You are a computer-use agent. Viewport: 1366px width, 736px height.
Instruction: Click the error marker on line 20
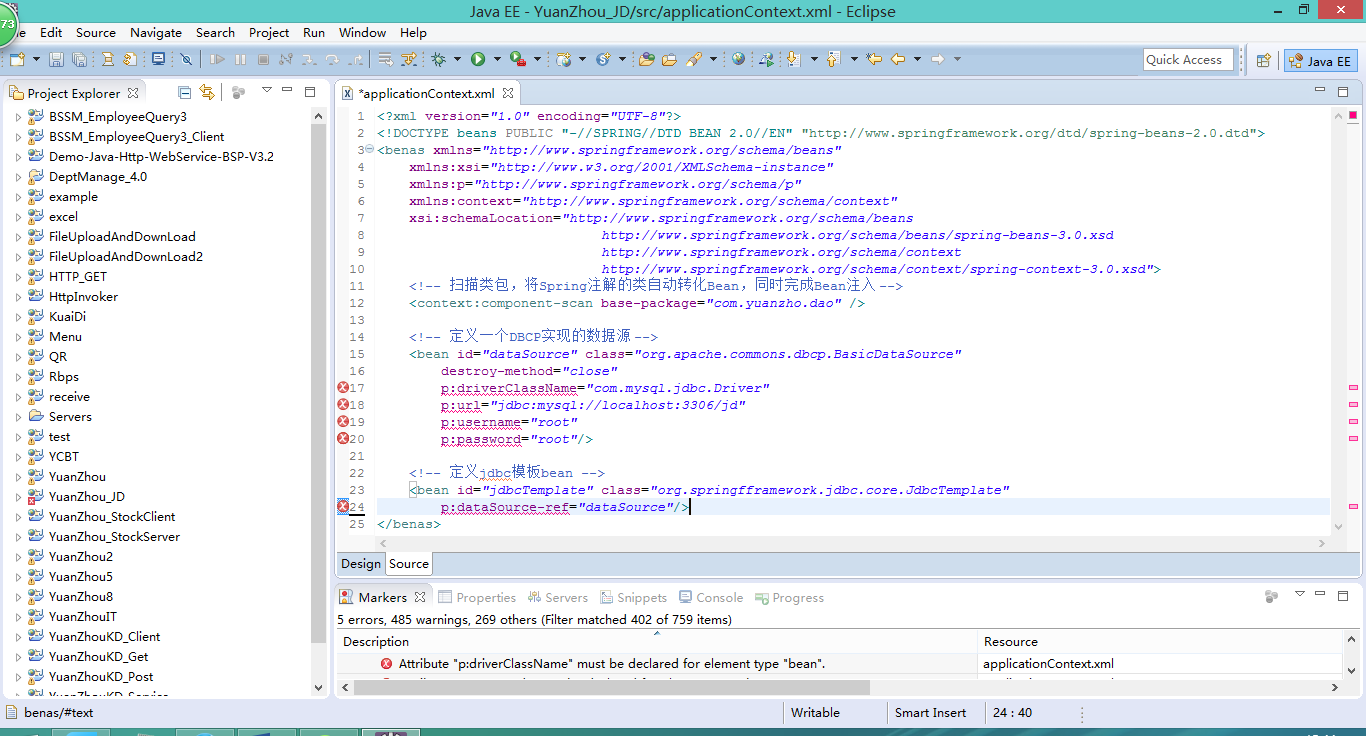(x=343, y=438)
